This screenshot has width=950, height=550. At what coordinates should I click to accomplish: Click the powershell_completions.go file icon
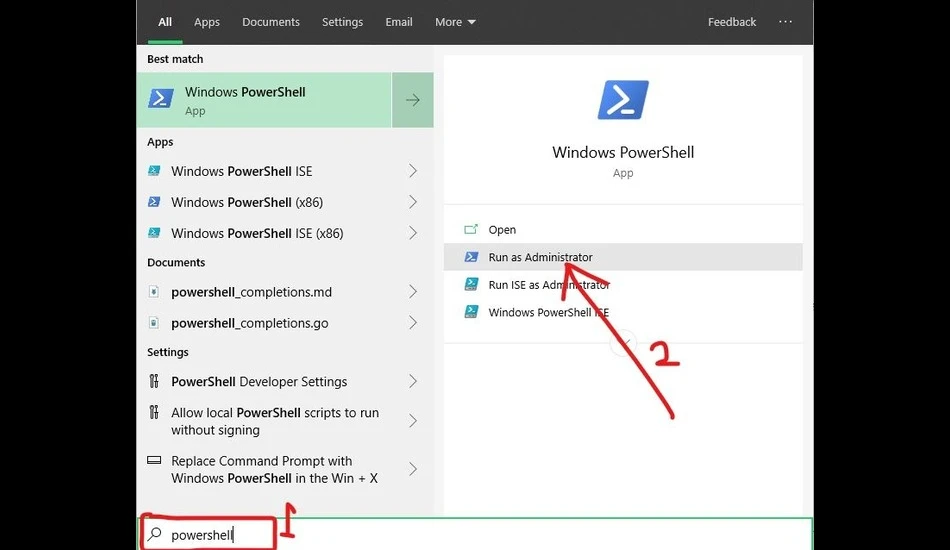click(x=154, y=323)
